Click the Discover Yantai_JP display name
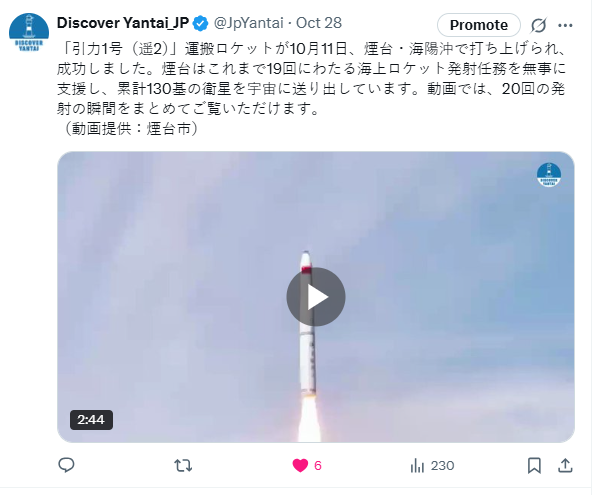 tap(123, 23)
